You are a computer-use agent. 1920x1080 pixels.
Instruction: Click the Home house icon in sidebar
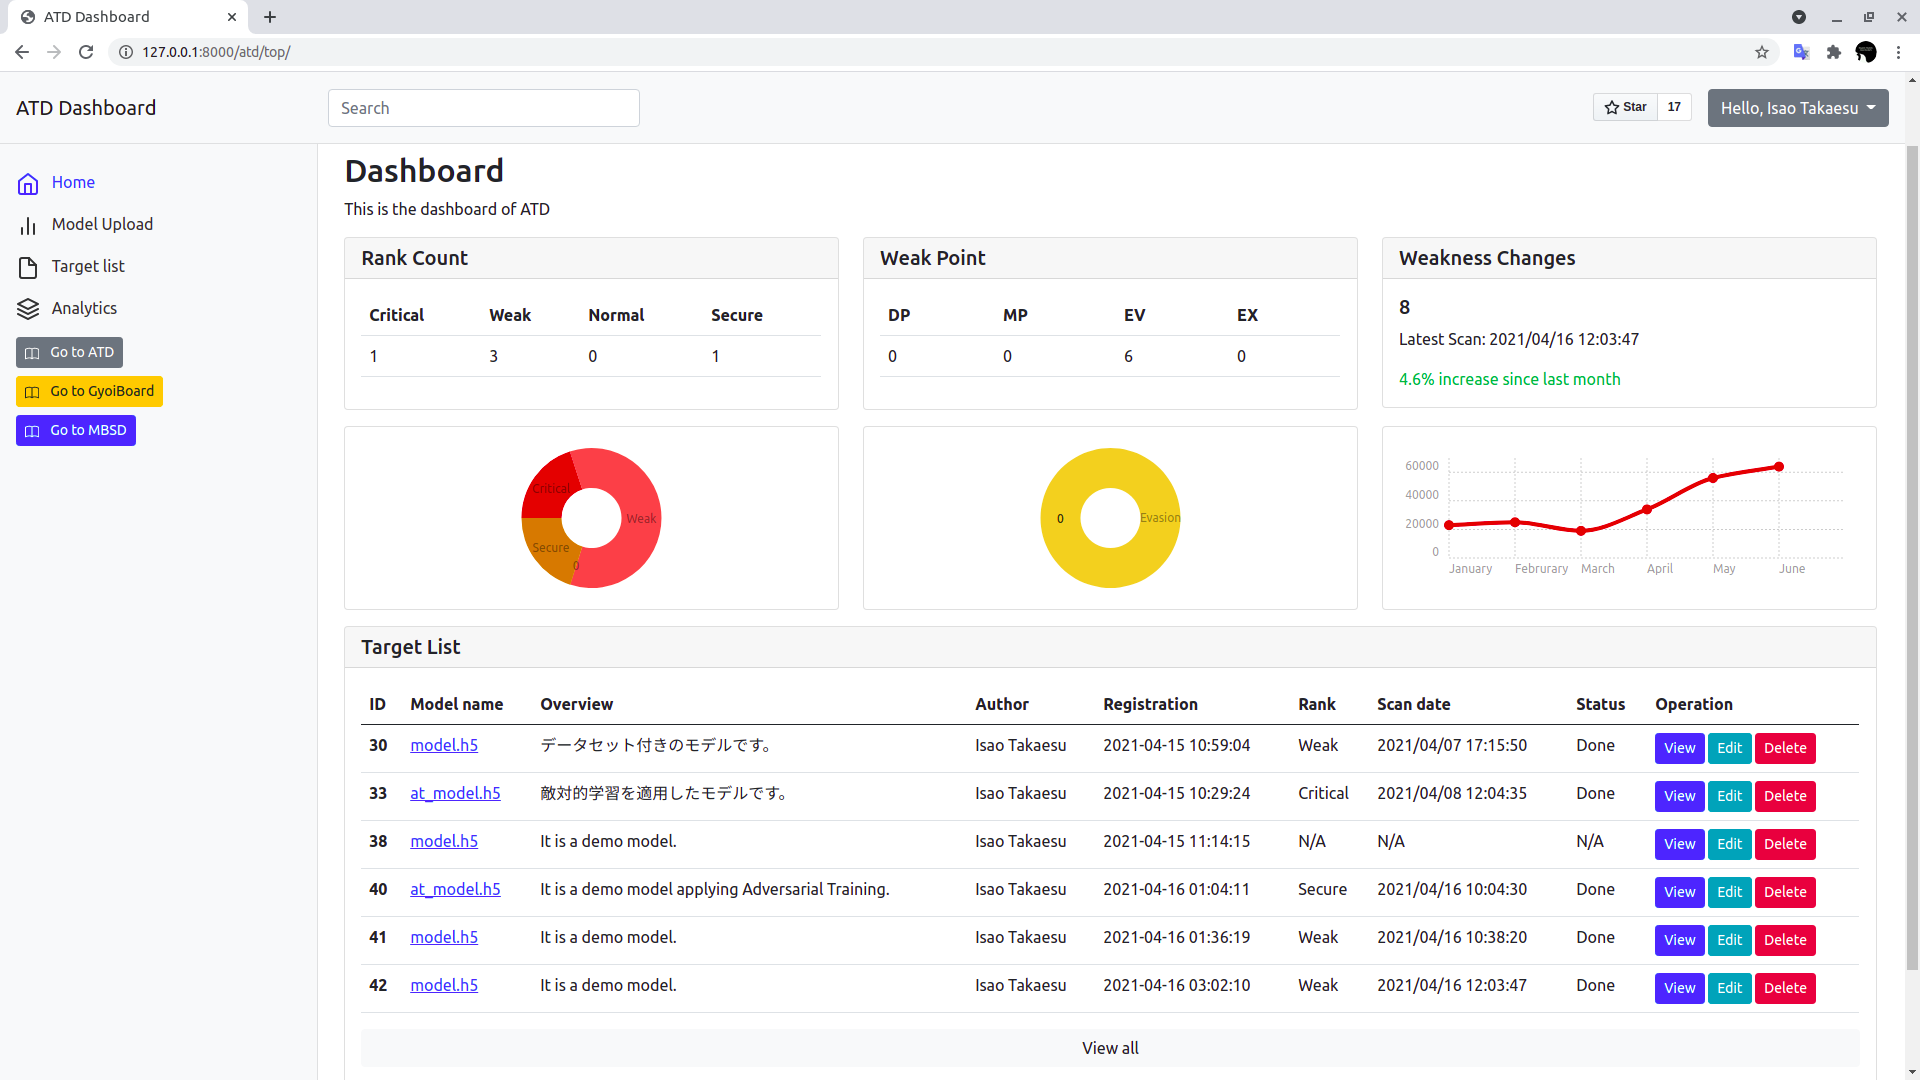coord(28,183)
